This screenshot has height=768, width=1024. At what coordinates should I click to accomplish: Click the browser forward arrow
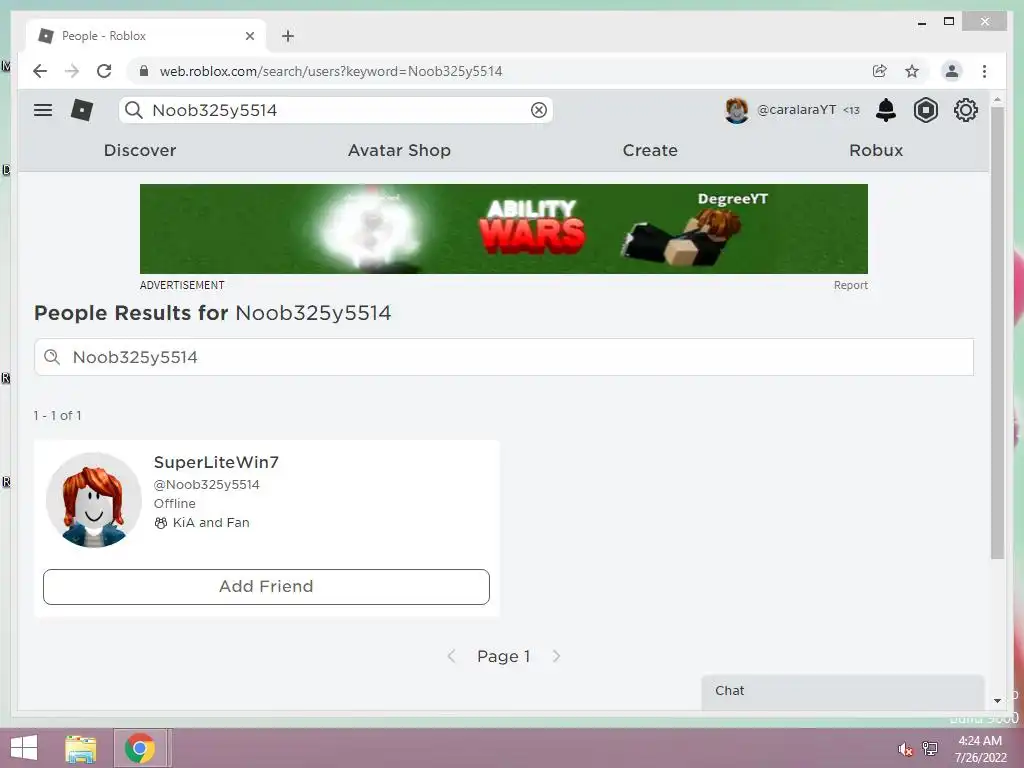(72, 71)
